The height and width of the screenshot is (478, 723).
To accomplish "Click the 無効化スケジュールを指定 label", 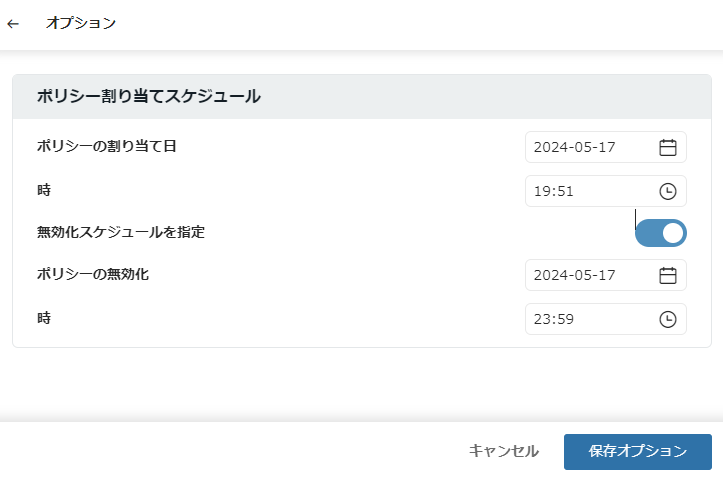I will [x=121, y=232].
